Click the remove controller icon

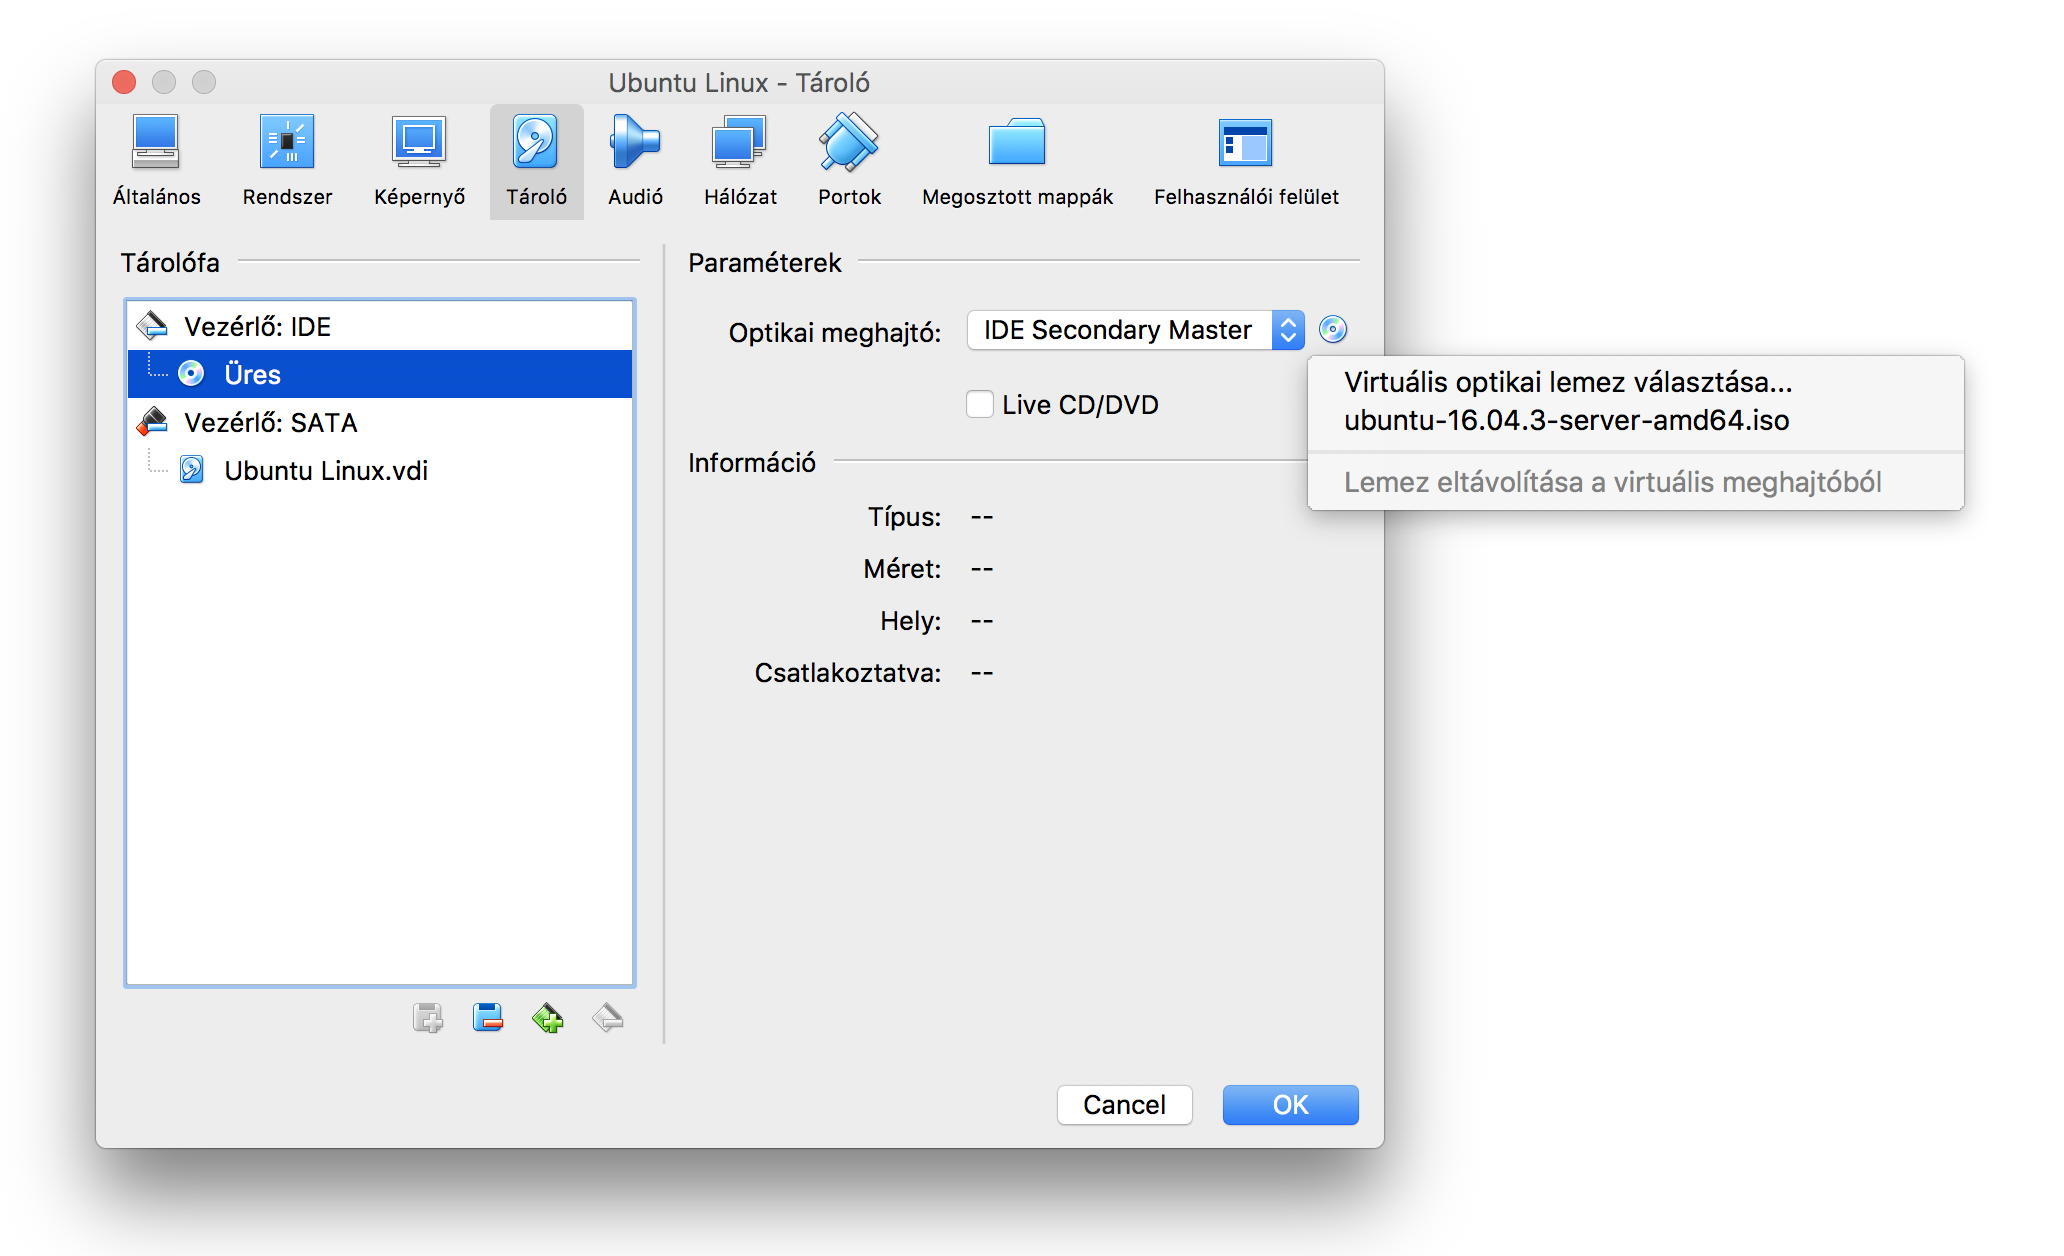click(608, 1018)
